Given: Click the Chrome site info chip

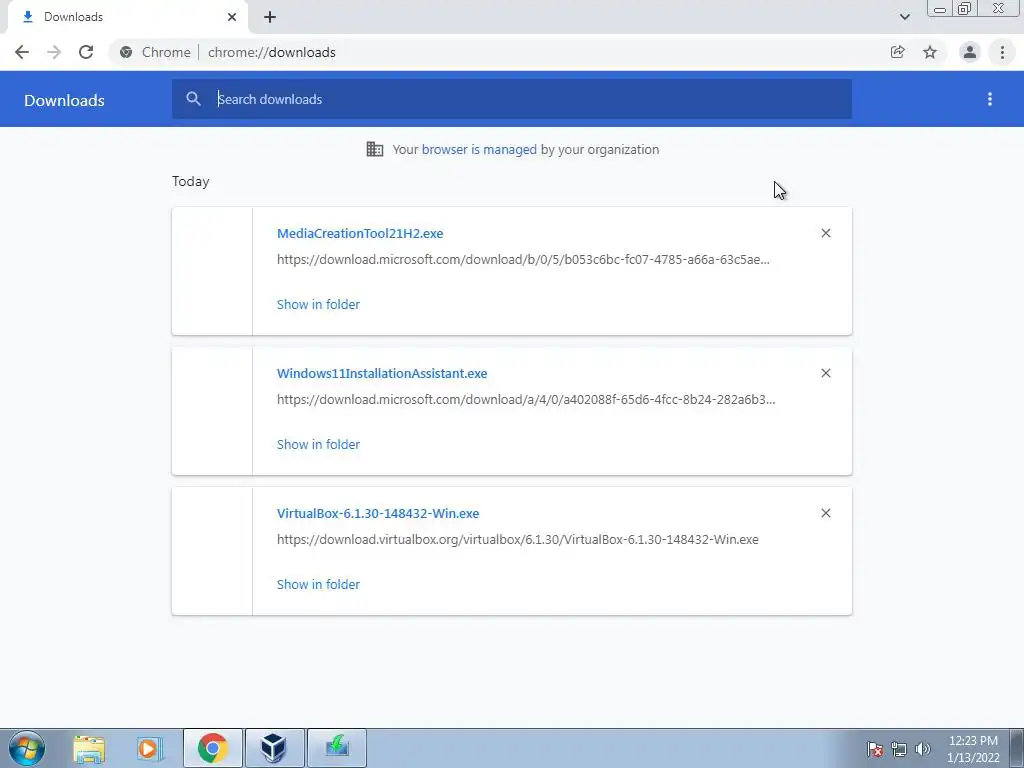Looking at the screenshot, I should [155, 52].
